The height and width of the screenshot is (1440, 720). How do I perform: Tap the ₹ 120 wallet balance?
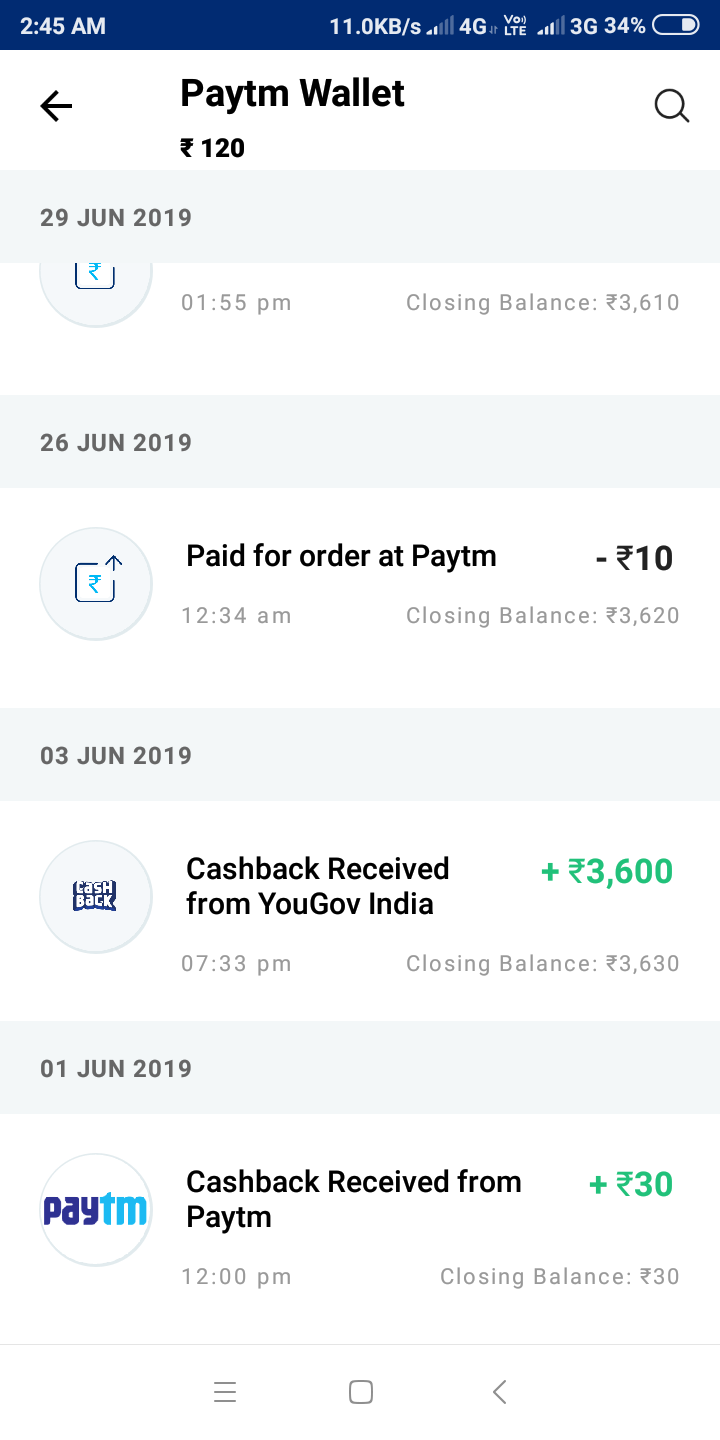coord(212,149)
